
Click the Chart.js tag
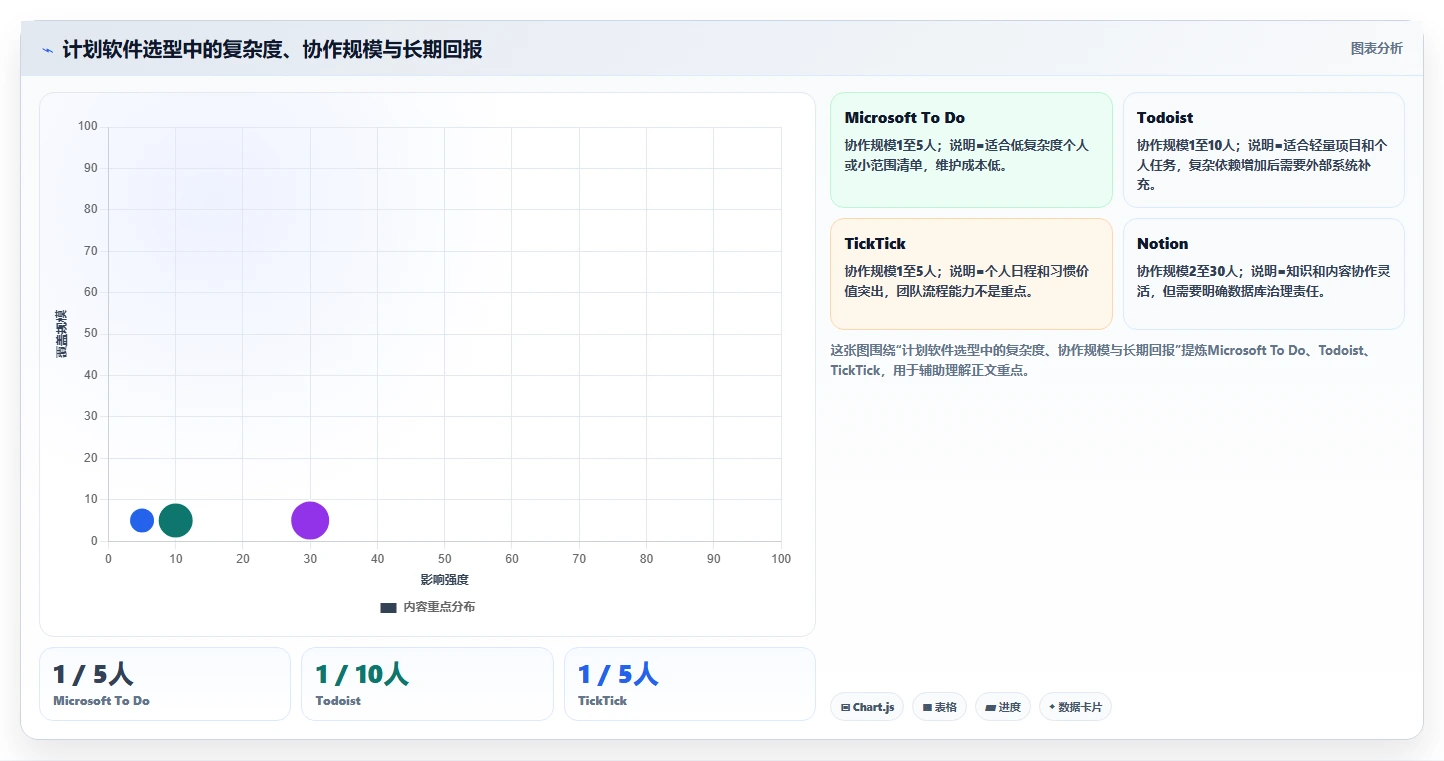click(867, 707)
